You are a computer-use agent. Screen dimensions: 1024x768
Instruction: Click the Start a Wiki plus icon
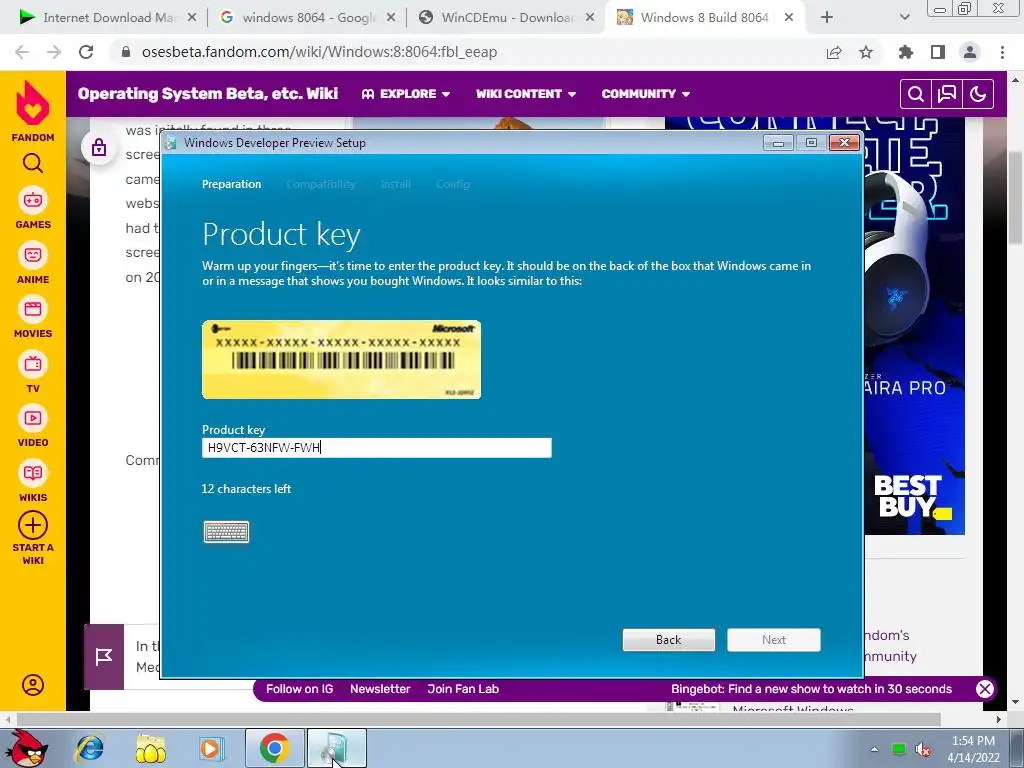coord(33,525)
